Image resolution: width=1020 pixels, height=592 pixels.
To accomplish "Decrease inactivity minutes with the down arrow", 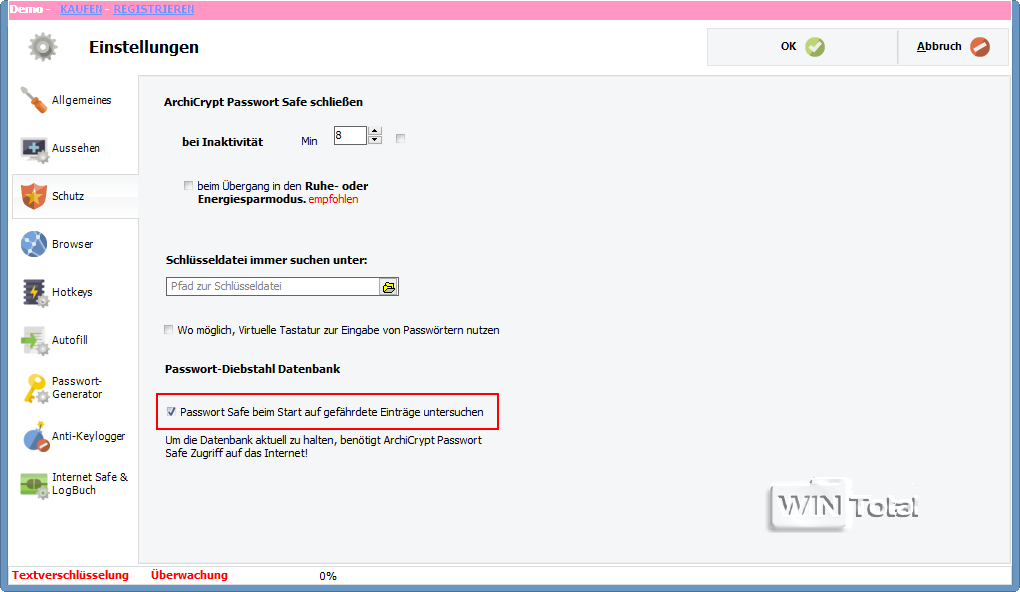I will coord(375,140).
